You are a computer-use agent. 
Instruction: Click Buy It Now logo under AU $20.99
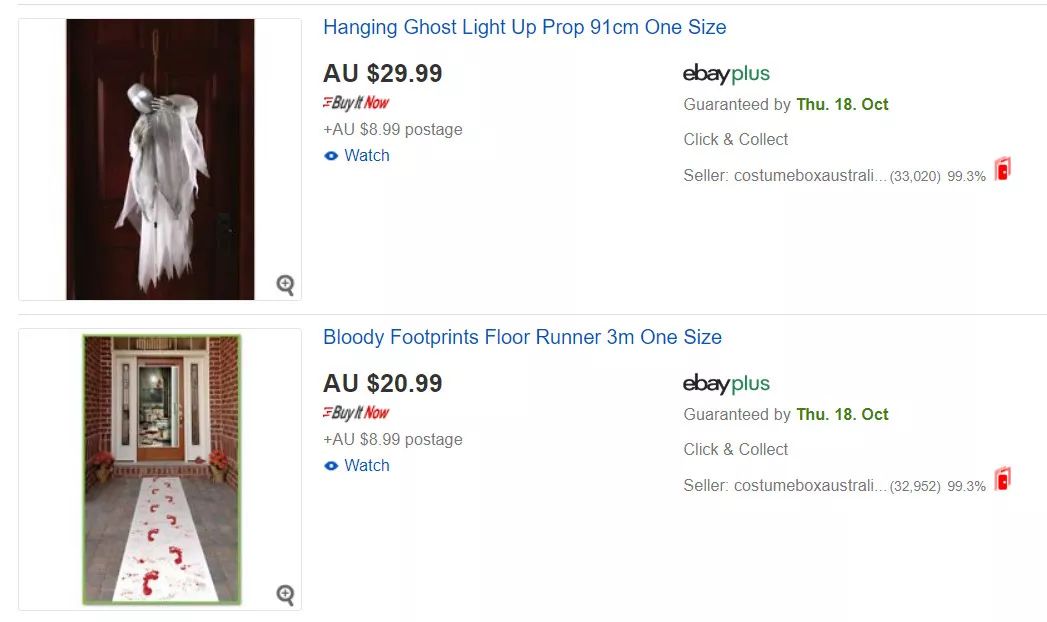point(356,413)
